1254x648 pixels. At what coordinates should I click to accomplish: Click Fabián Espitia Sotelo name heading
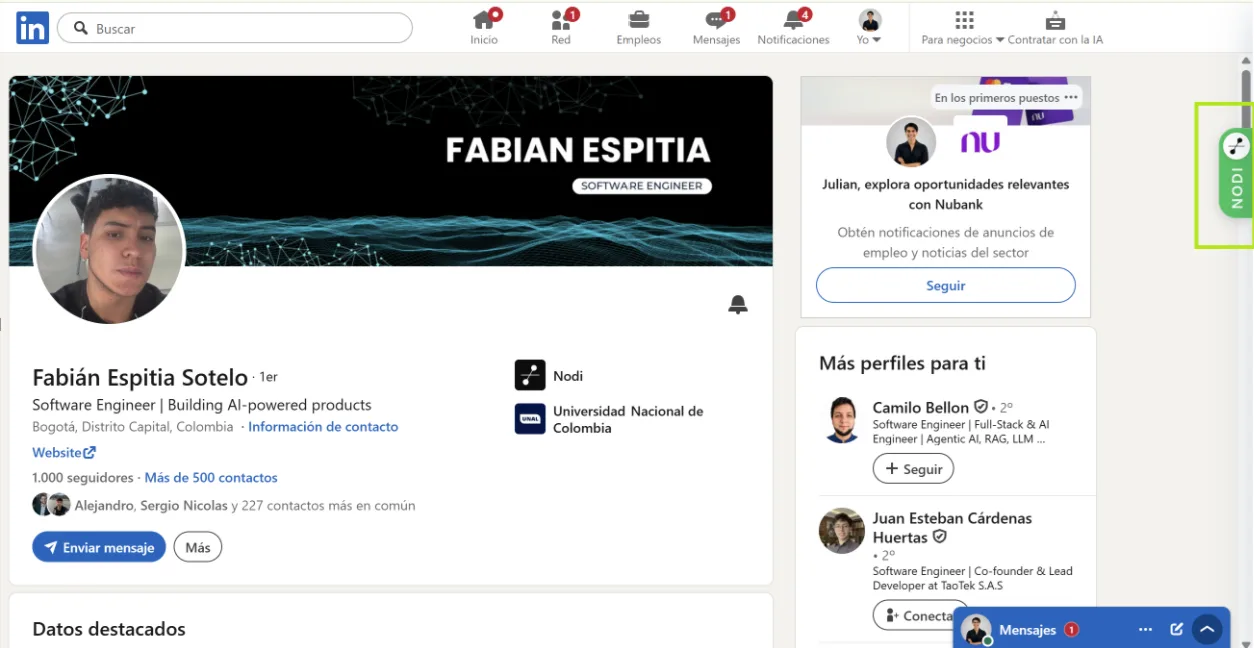point(140,378)
